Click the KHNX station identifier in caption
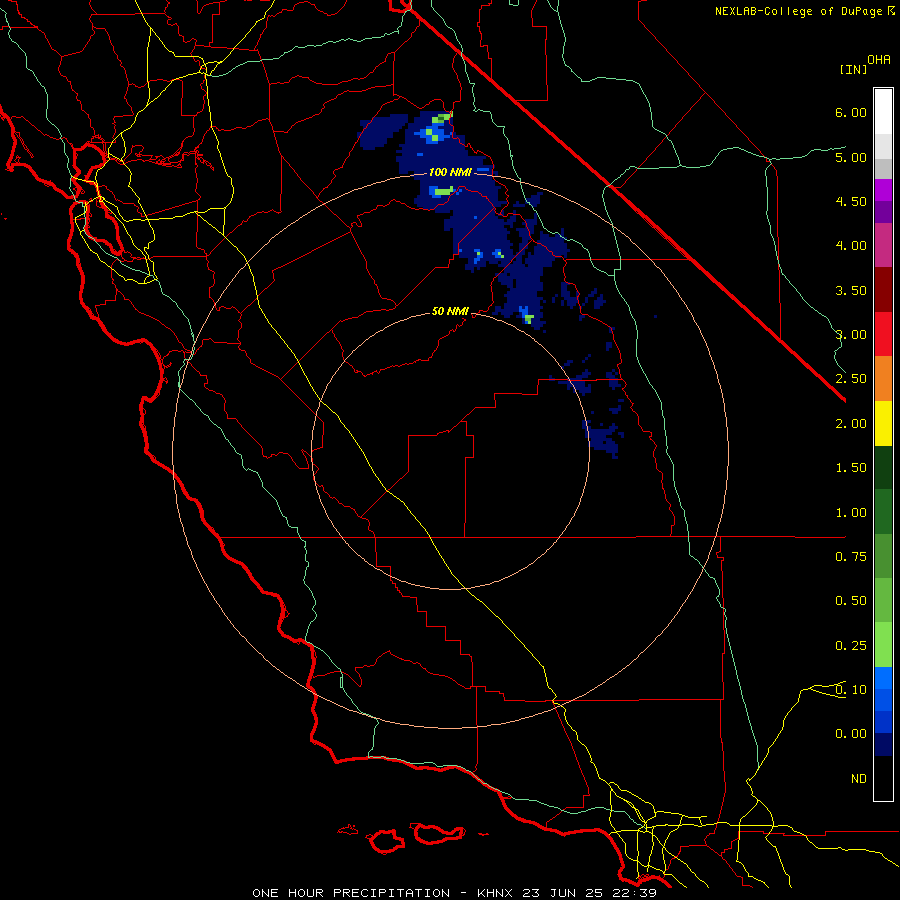Image resolution: width=900 pixels, height=900 pixels. 495,893
